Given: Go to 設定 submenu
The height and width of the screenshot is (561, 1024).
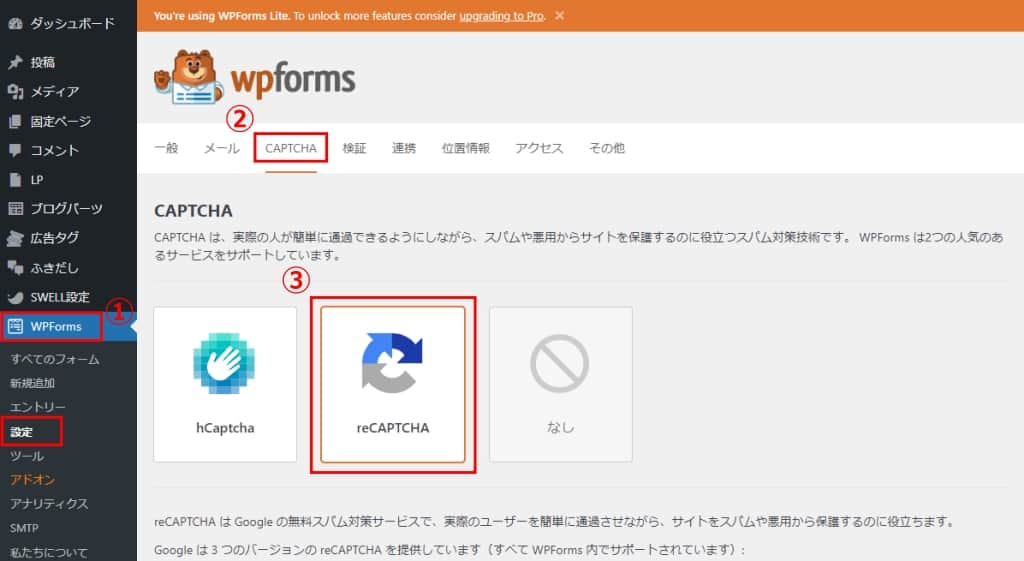Looking at the screenshot, I should click(22, 432).
